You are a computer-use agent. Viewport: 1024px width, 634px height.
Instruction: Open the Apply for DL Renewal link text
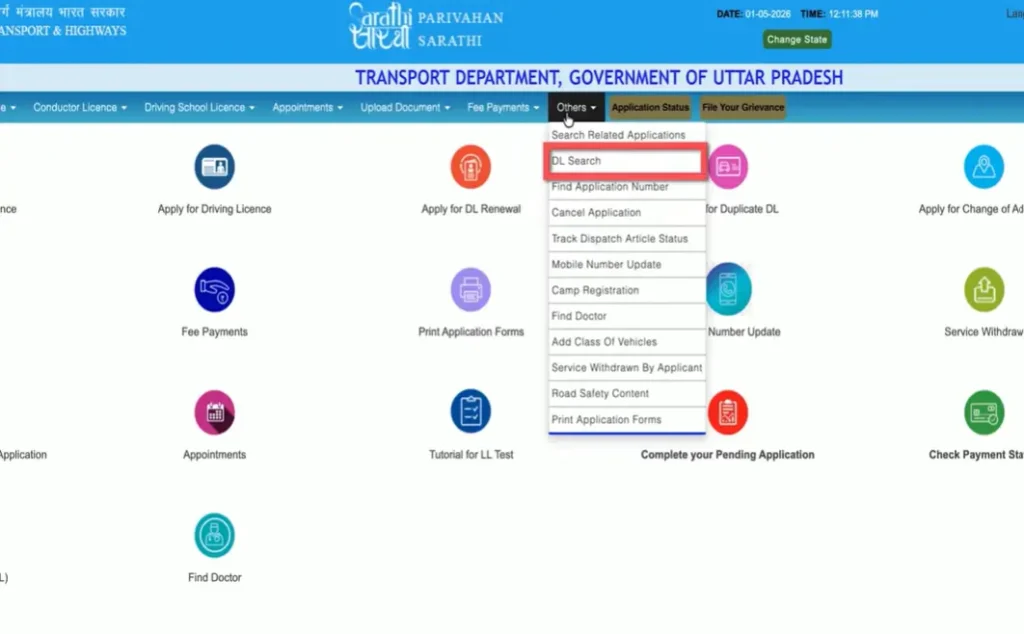[x=471, y=209]
